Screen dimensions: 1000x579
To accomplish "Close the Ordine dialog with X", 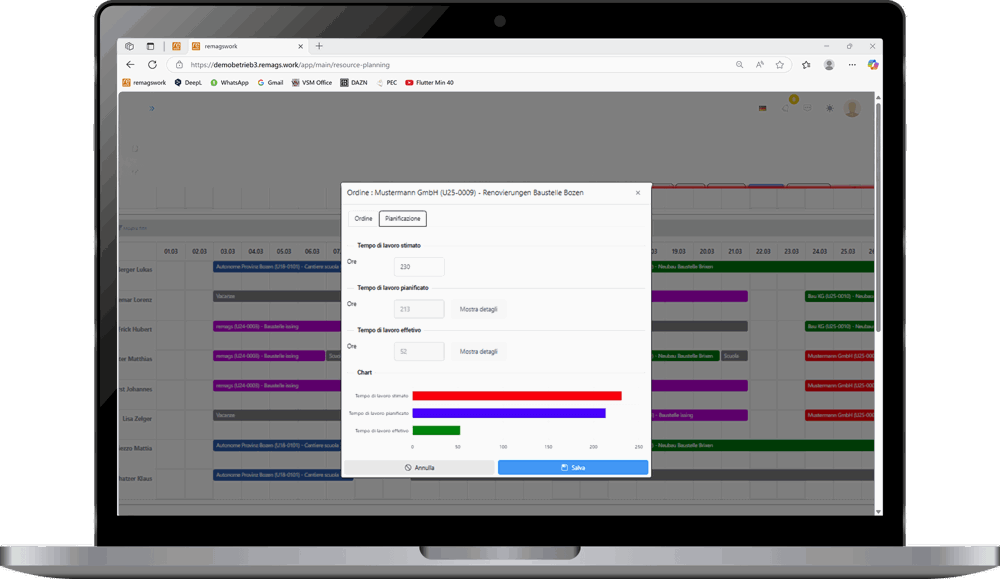I will [638, 192].
